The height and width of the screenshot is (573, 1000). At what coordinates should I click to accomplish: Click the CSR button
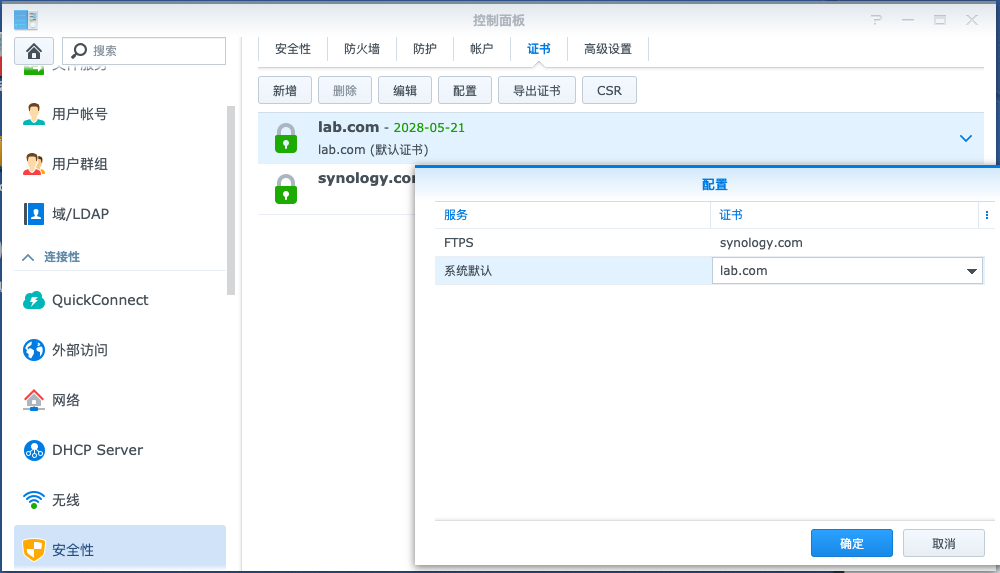click(x=609, y=91)
